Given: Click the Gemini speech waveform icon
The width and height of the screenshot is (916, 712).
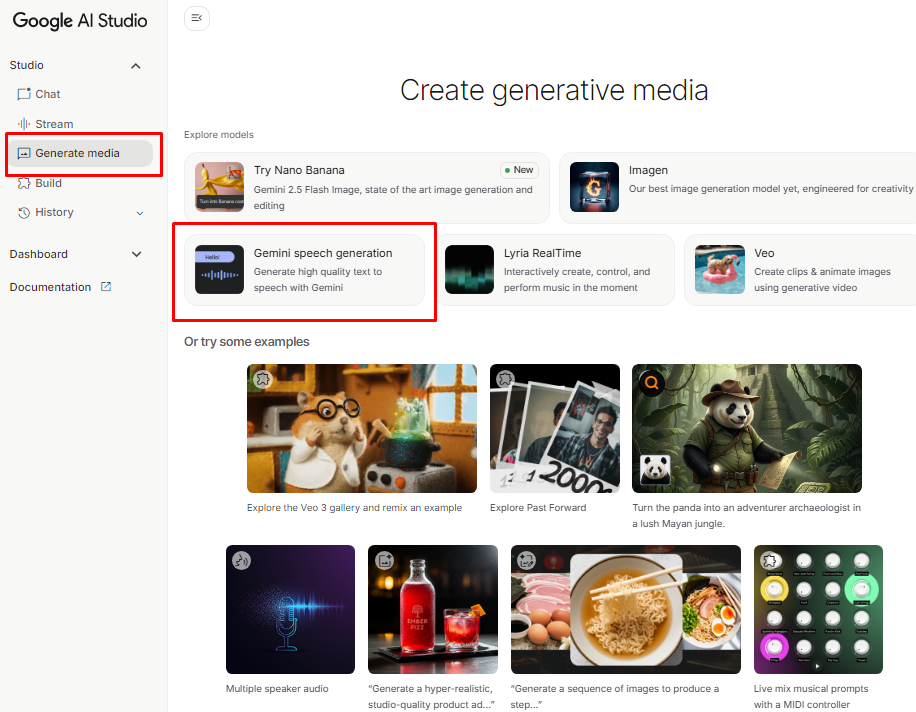Looking at the screenshot, I should pos(219,269).
